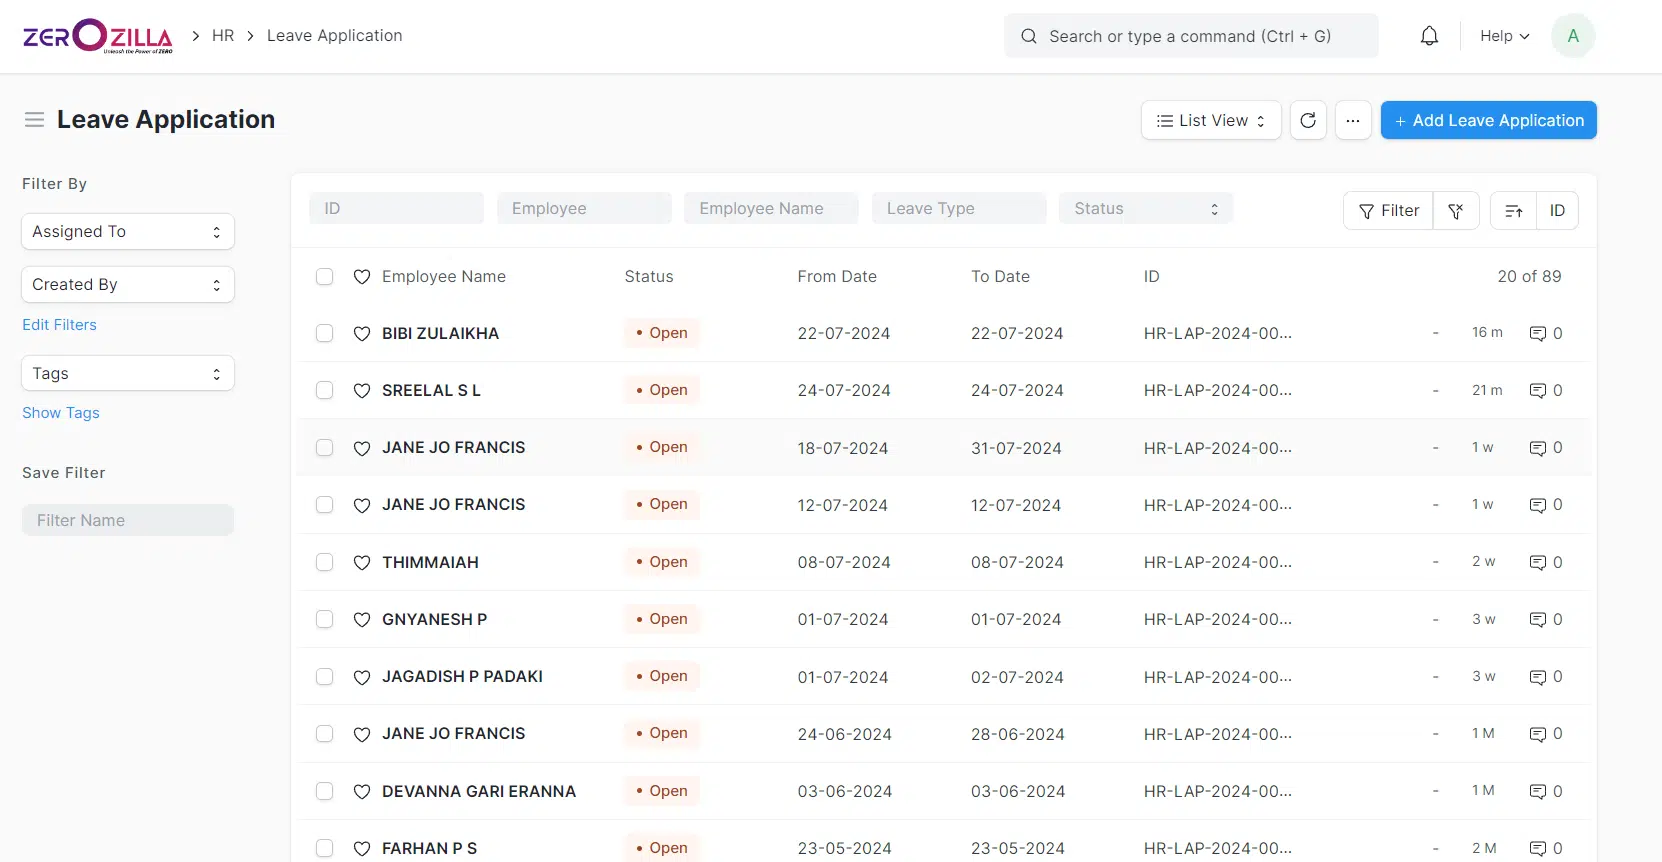Open the Help menu
1662x862 pixels.
click(1504, 36)
